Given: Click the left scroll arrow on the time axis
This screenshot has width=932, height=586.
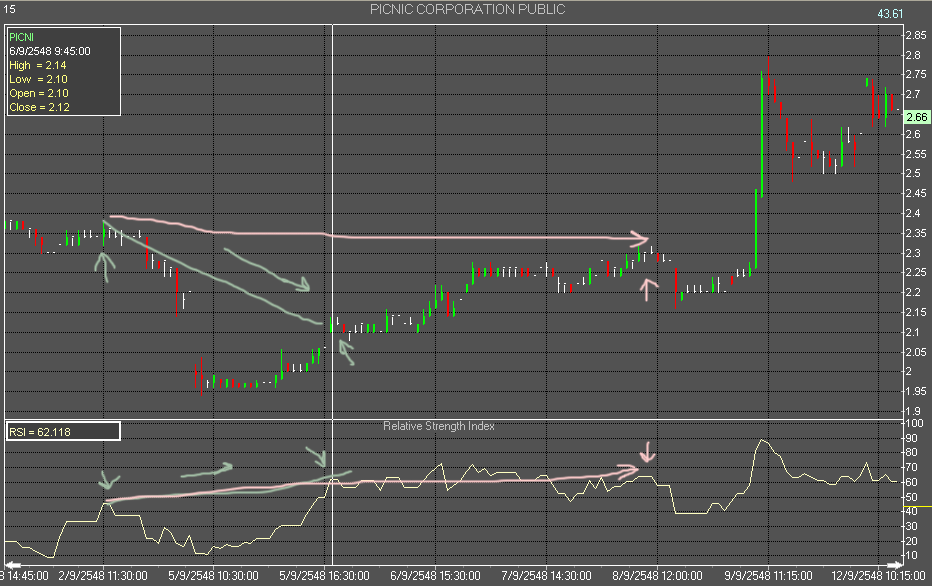Looking at the screenshot, I should [13, 564].
